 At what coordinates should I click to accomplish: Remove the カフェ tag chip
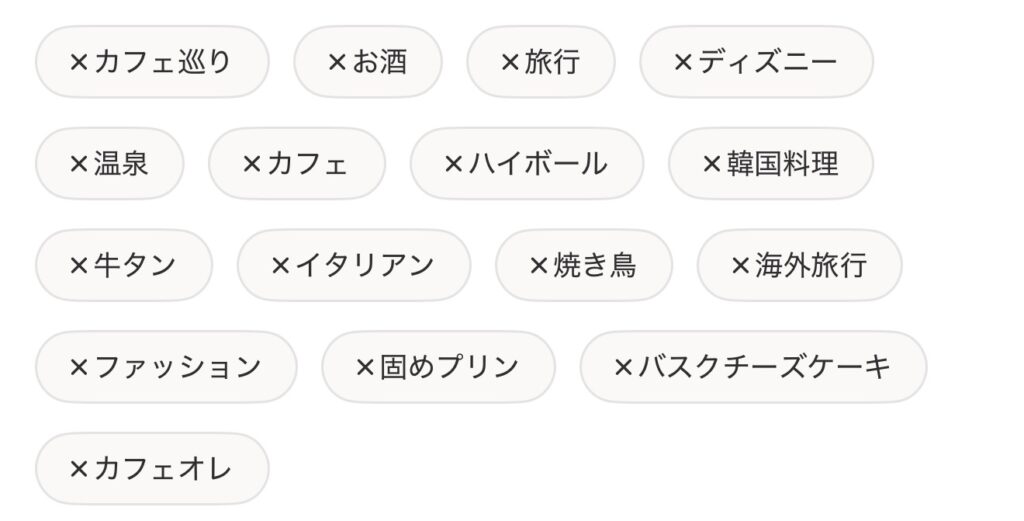click(x=252, y=164)
